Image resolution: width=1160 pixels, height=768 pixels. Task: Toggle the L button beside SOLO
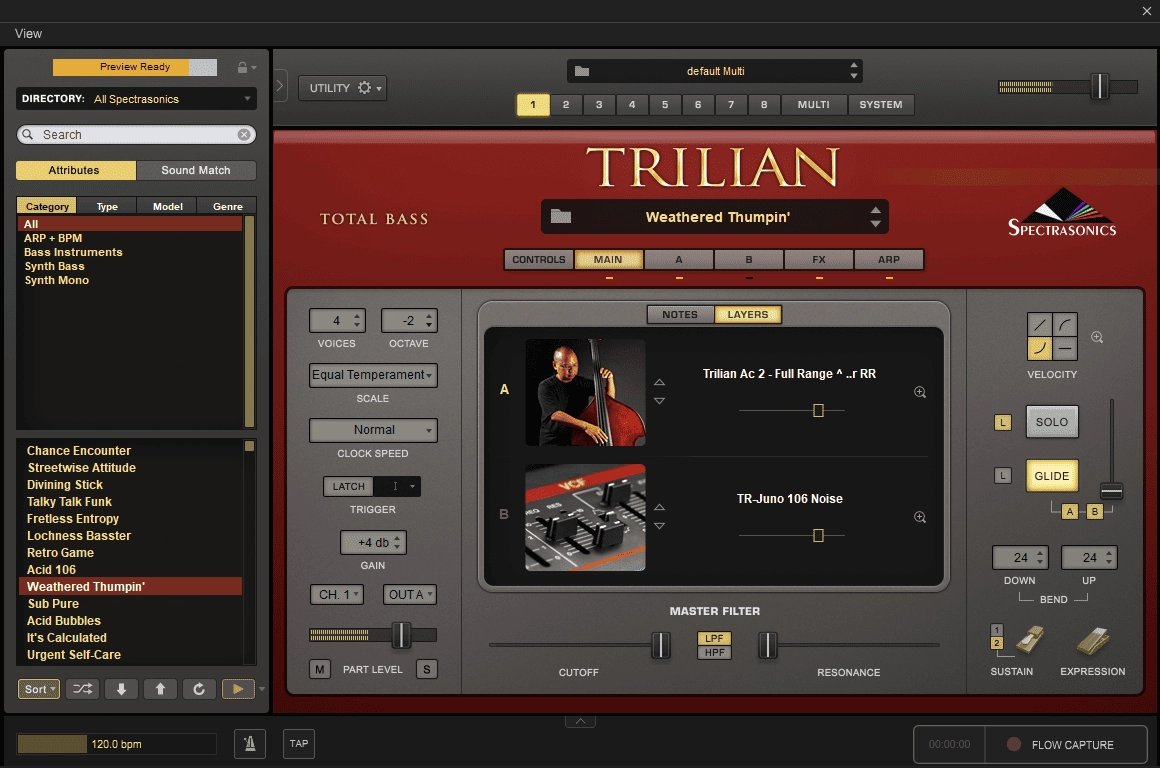point(1002,422)
